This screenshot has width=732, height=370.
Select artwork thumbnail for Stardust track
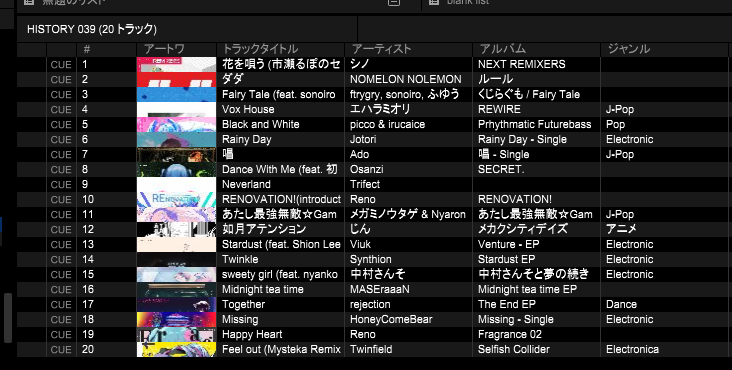pyautogui.click(x=176, y=244)
